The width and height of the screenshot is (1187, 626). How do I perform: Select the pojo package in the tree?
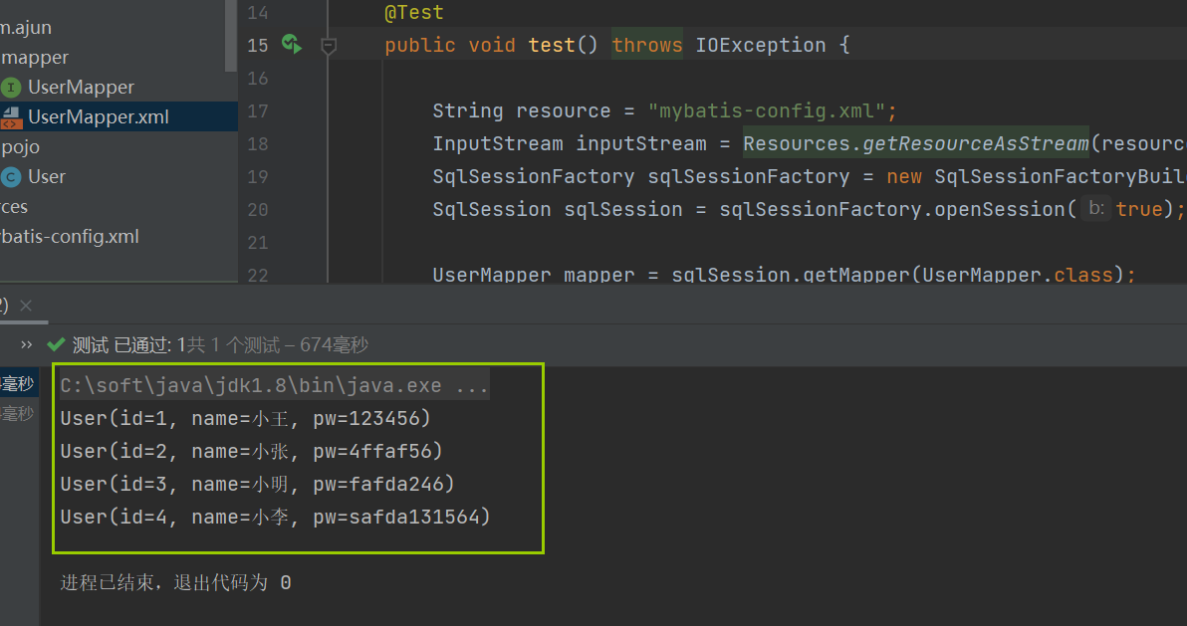tap(20, 147)
